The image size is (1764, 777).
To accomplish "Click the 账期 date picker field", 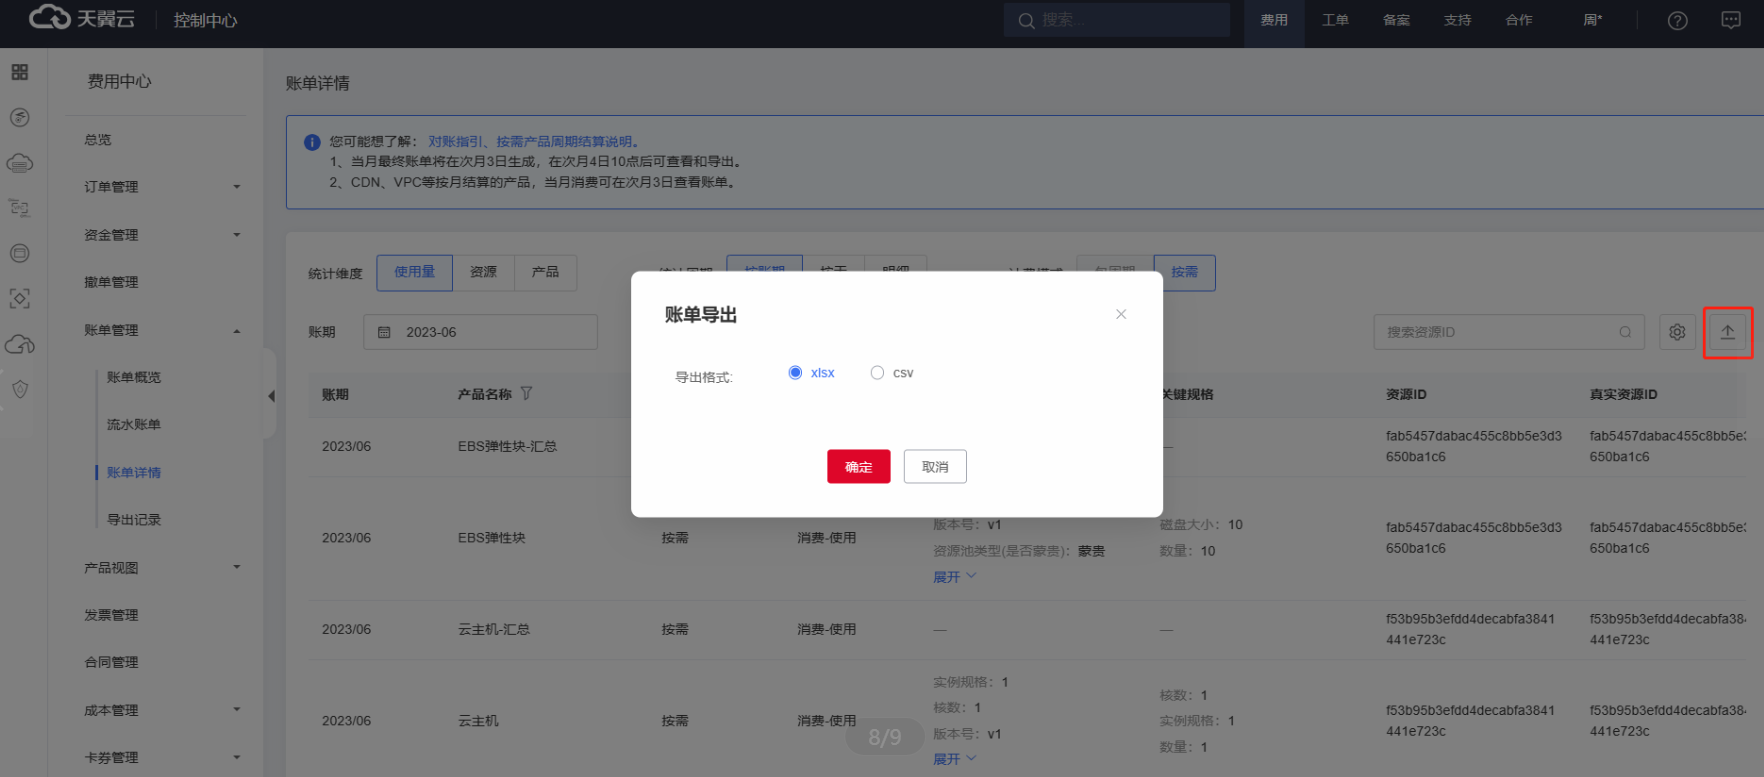I will tap(480, 332).
